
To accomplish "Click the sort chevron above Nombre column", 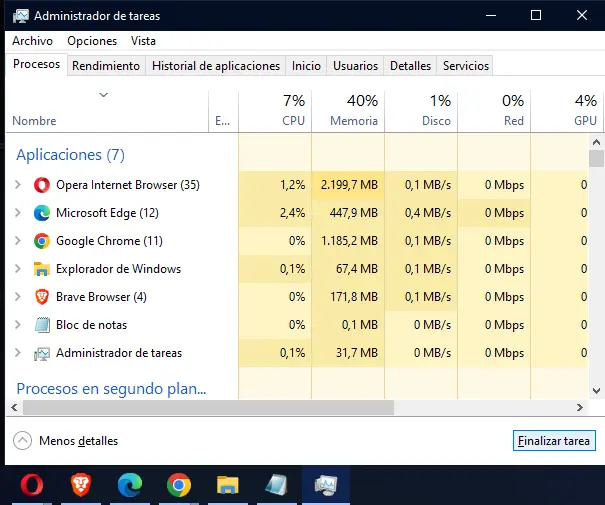I will 103,95.
